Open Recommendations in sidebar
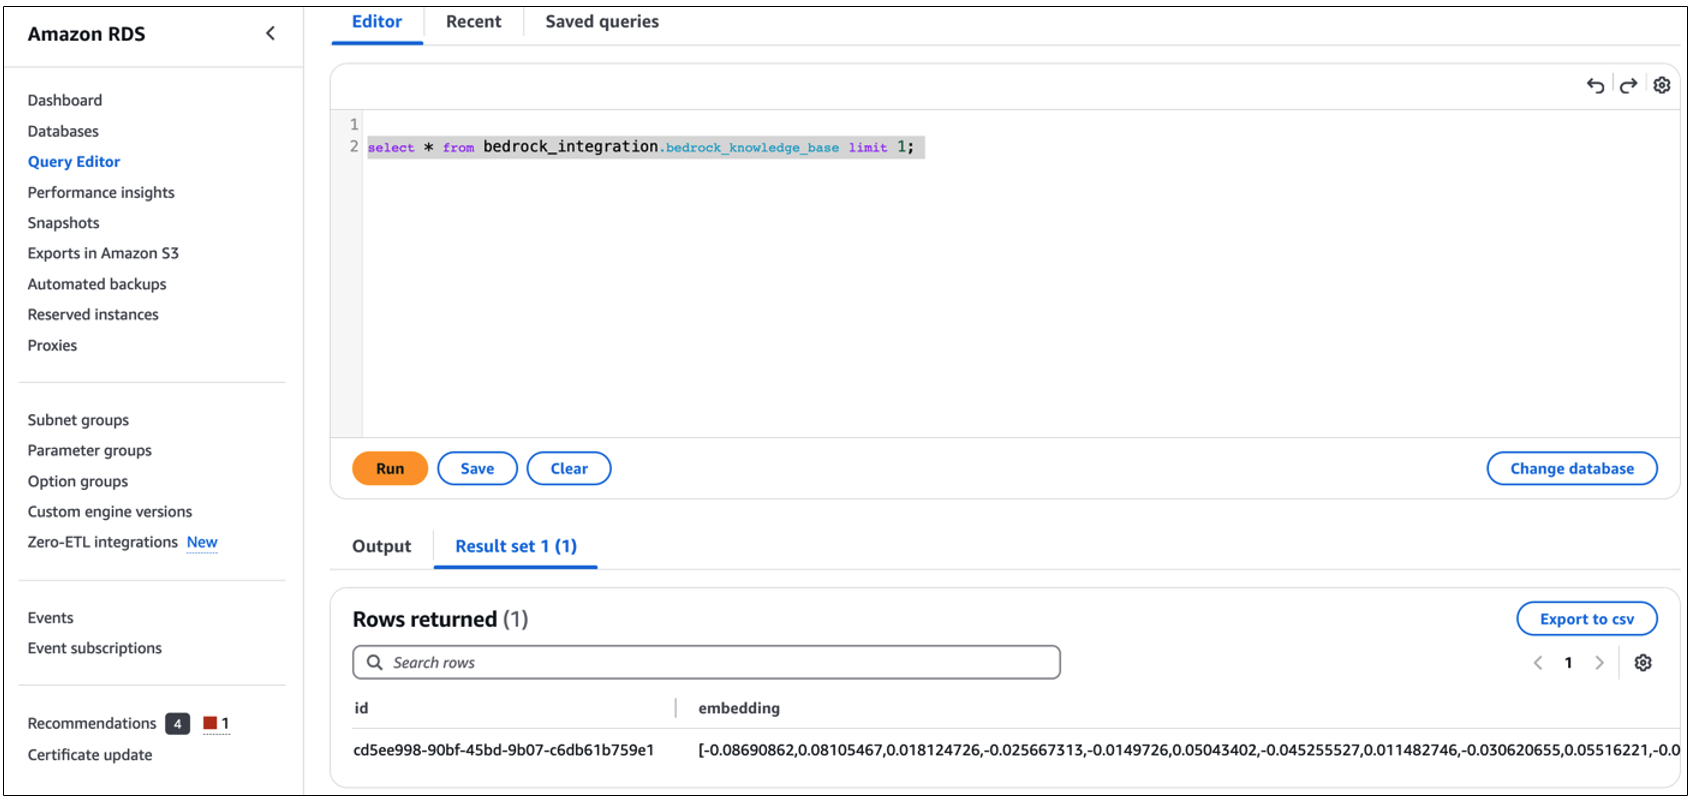Viewport: 1694px width, 803px height. (92, 723)
